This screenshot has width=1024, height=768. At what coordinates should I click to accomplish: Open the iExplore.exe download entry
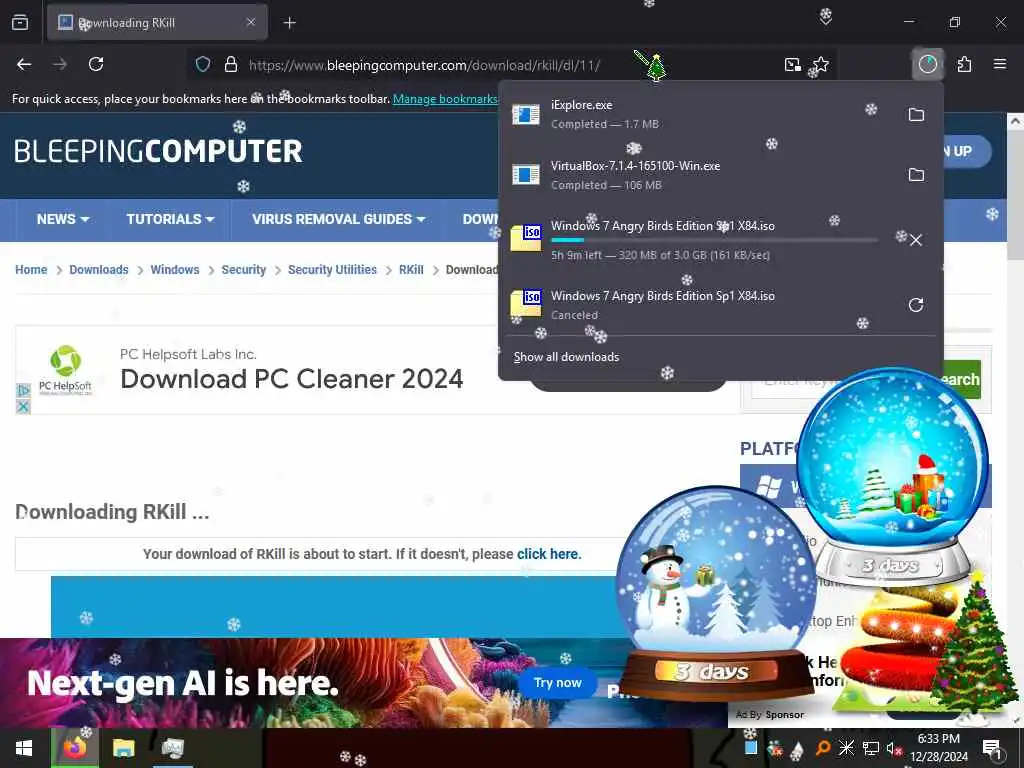click(x=699, y=115)
